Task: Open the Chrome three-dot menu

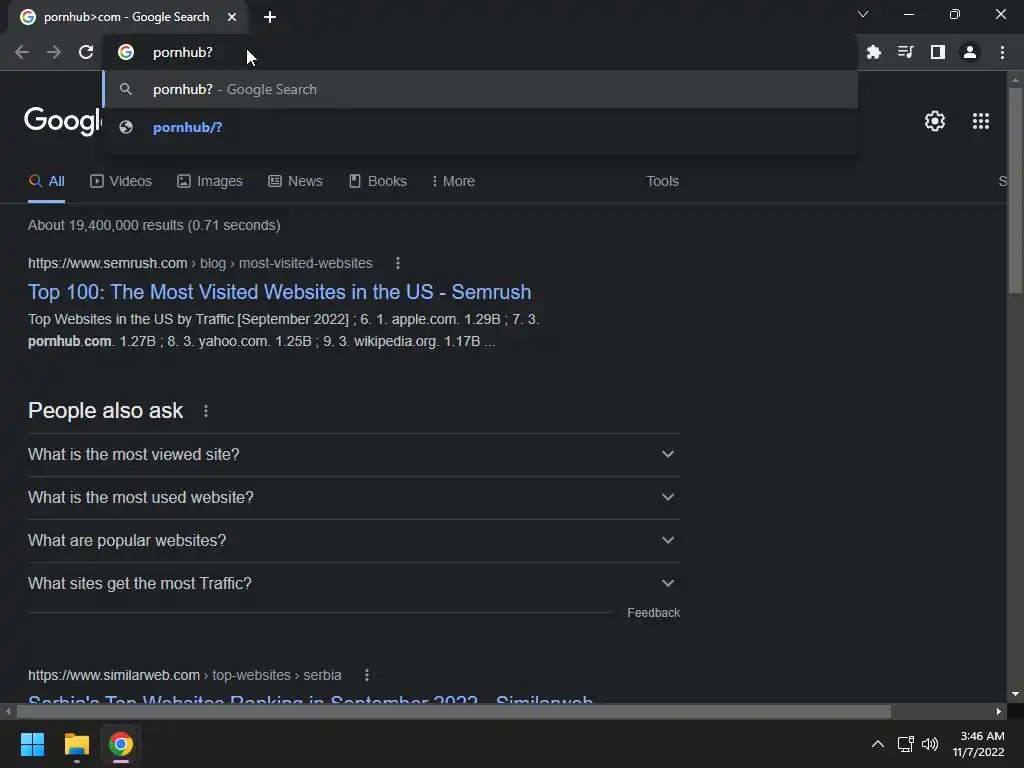Action: tap(1002, 52)
